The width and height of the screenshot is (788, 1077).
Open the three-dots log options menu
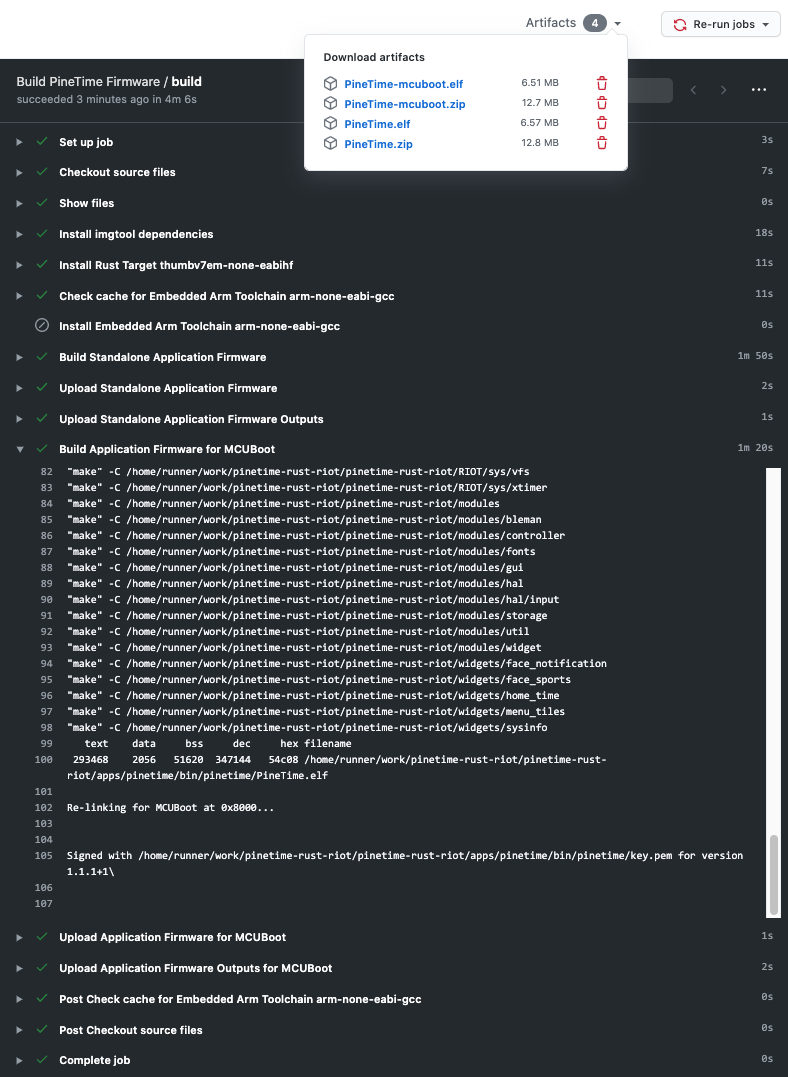pyautogui.click(x=758, y=90)
